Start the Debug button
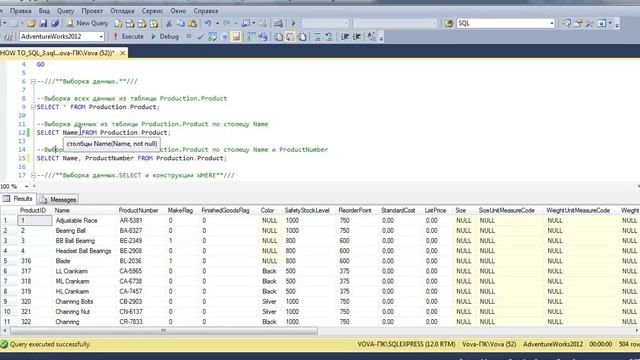 tap(165, 37)
